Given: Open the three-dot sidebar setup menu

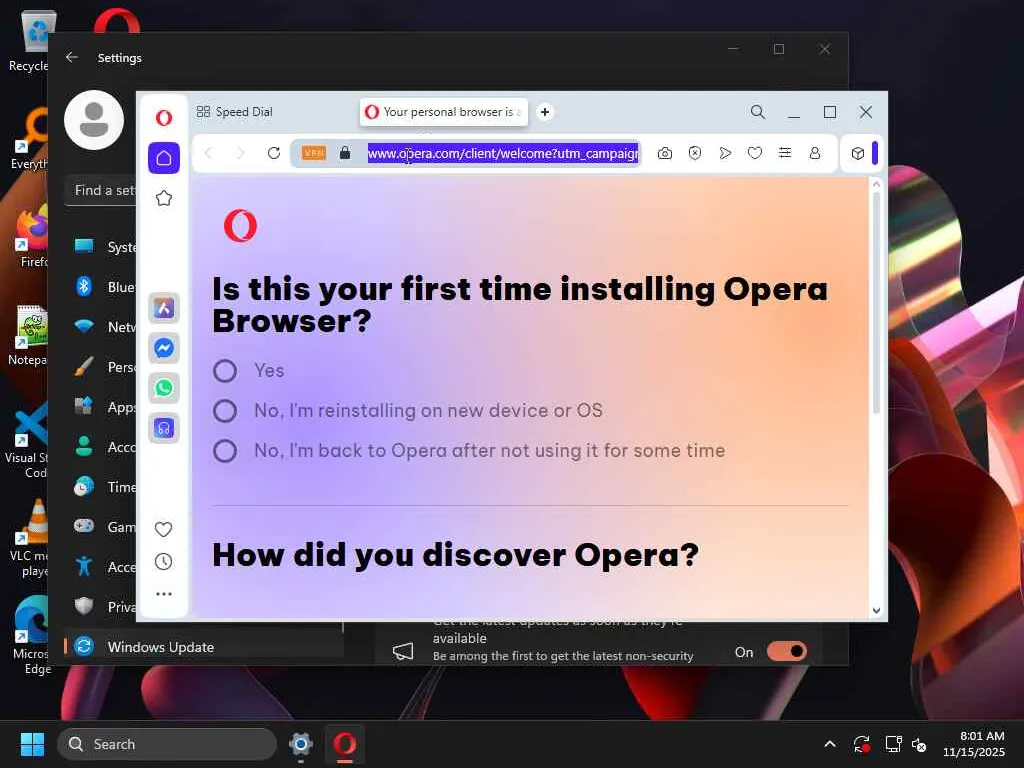Looking at the screenshot, I should (x=164, y=594).
